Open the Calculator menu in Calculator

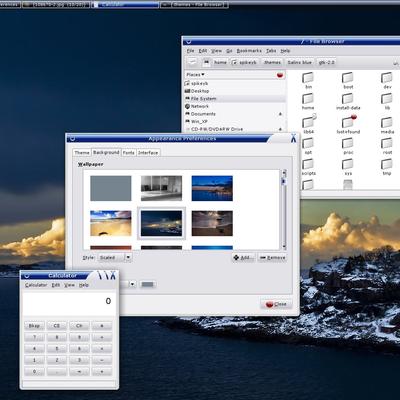(36, 285)
